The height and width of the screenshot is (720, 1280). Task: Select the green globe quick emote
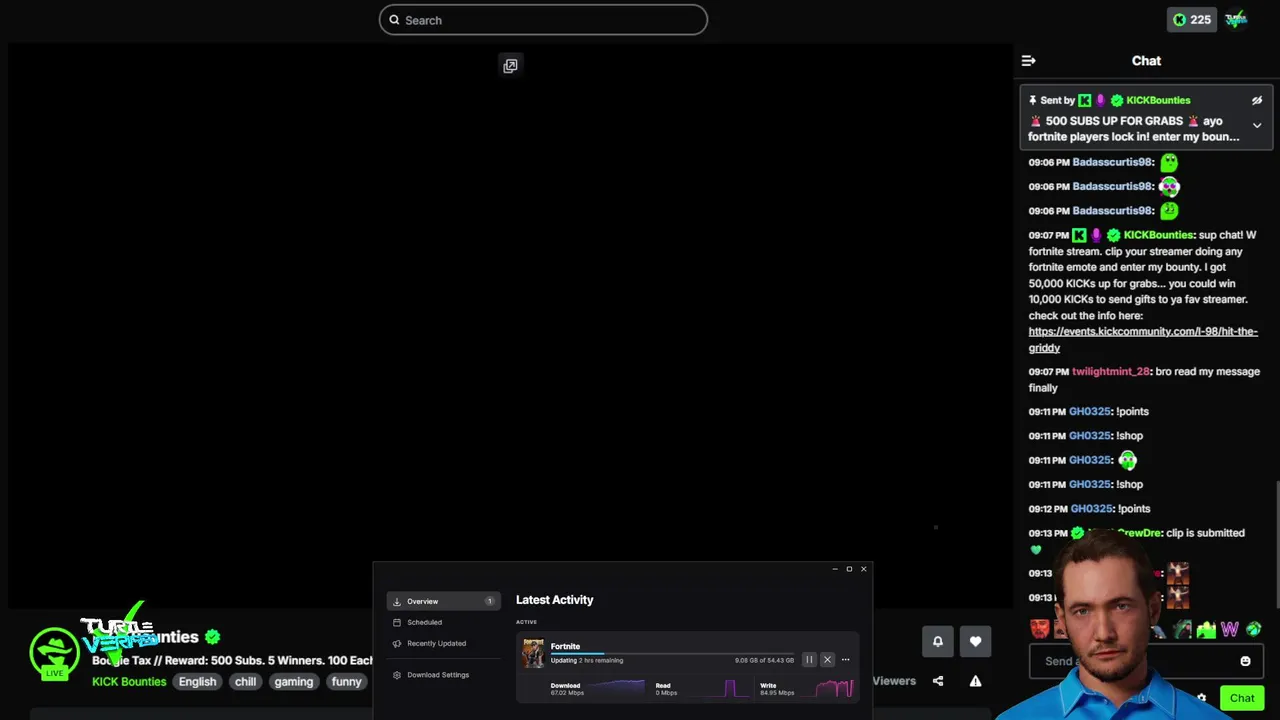pyautogui.click(x=1254, y=629)
